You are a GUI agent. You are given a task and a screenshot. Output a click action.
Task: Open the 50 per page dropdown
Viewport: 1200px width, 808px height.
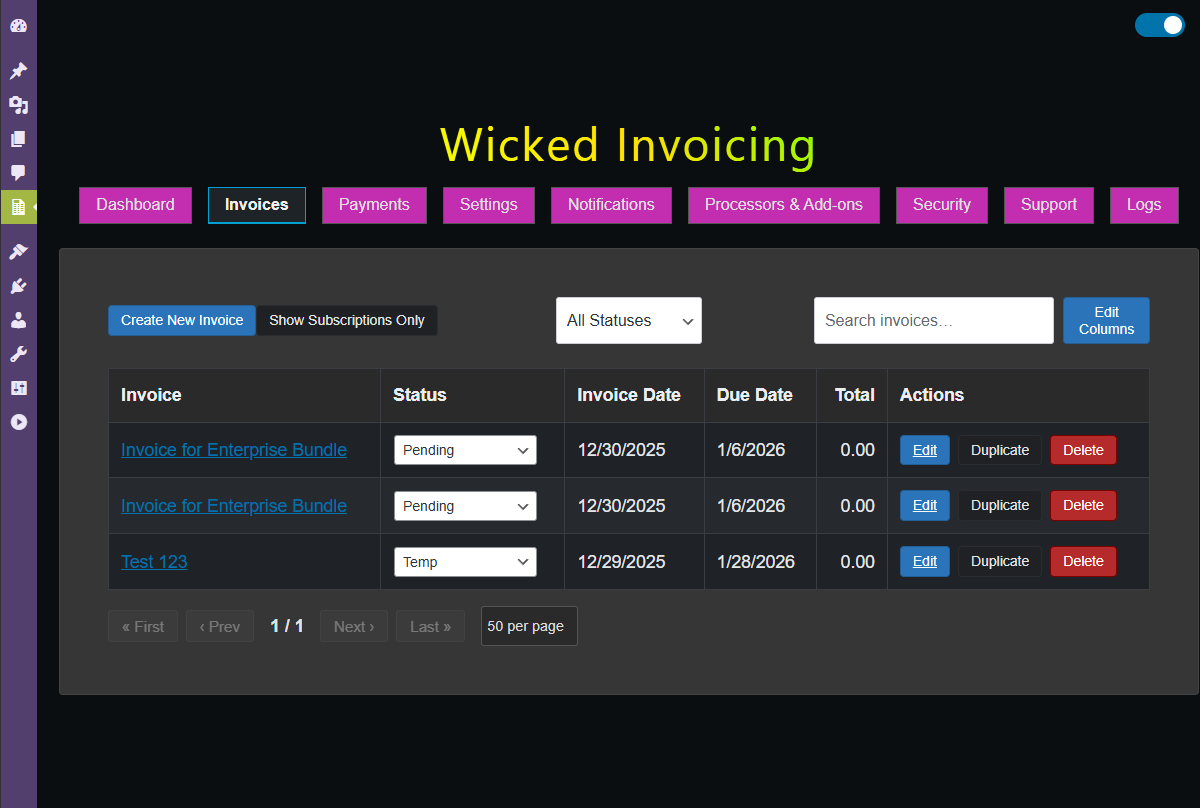(x=528, y=626)
